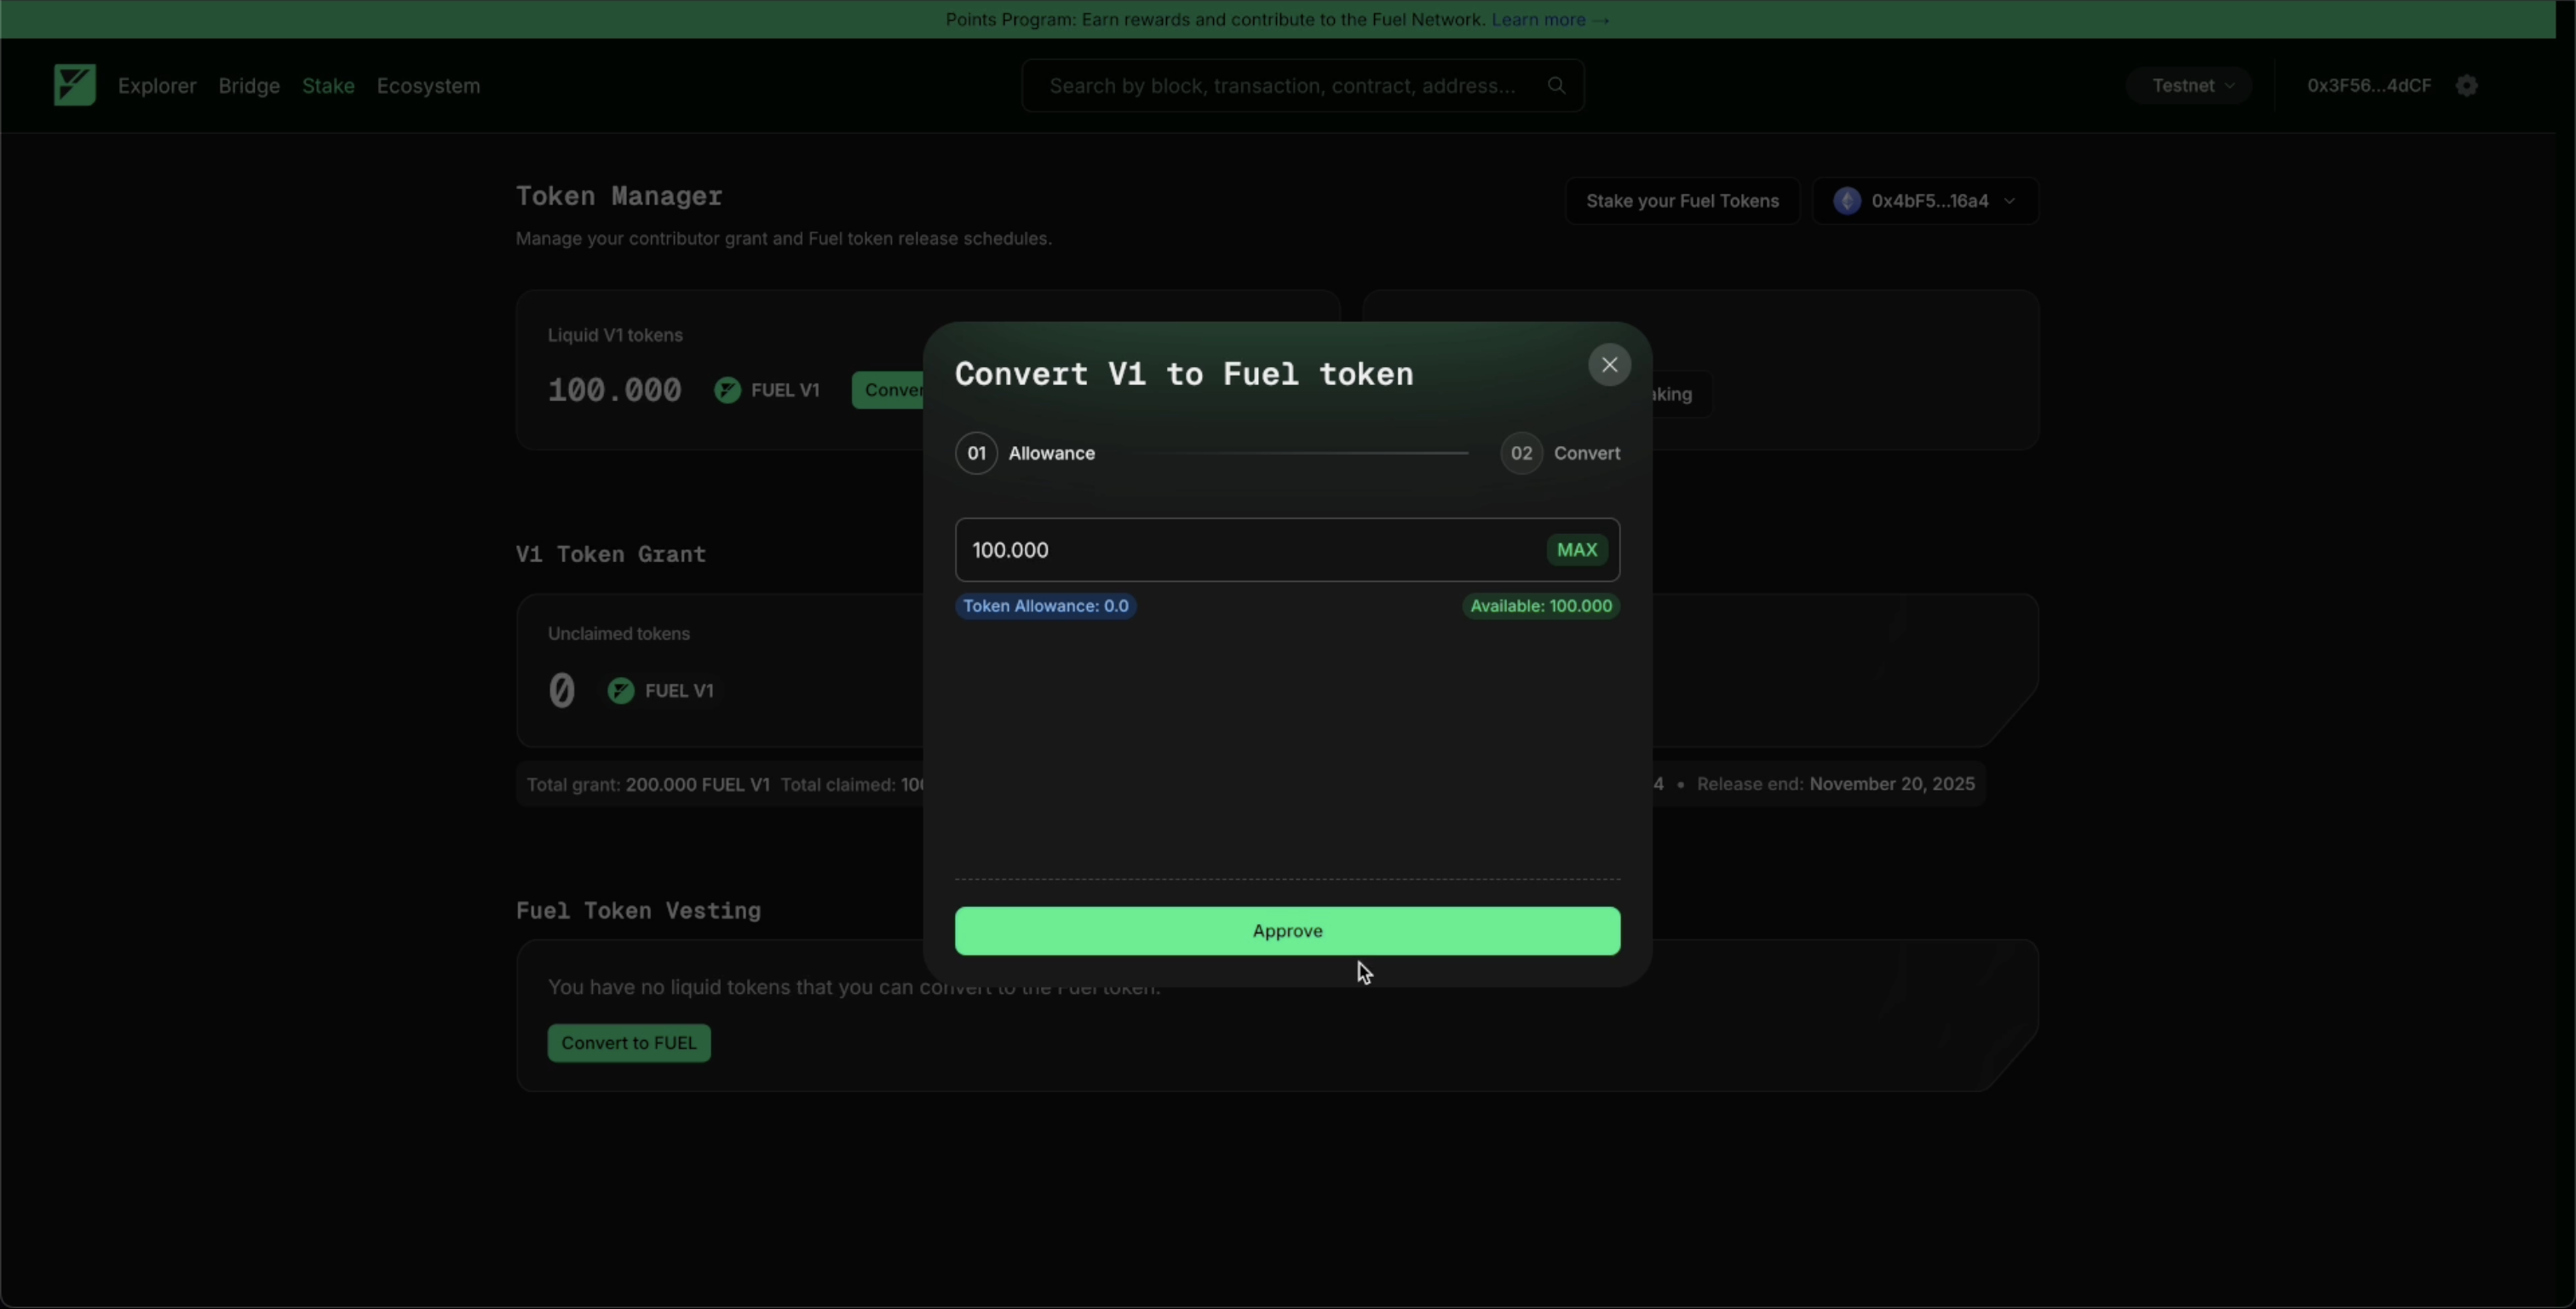The width and height of the screenshot is (2576, 1309).
Task: Follow the Learn more banner link
Action: (1549, 19)
